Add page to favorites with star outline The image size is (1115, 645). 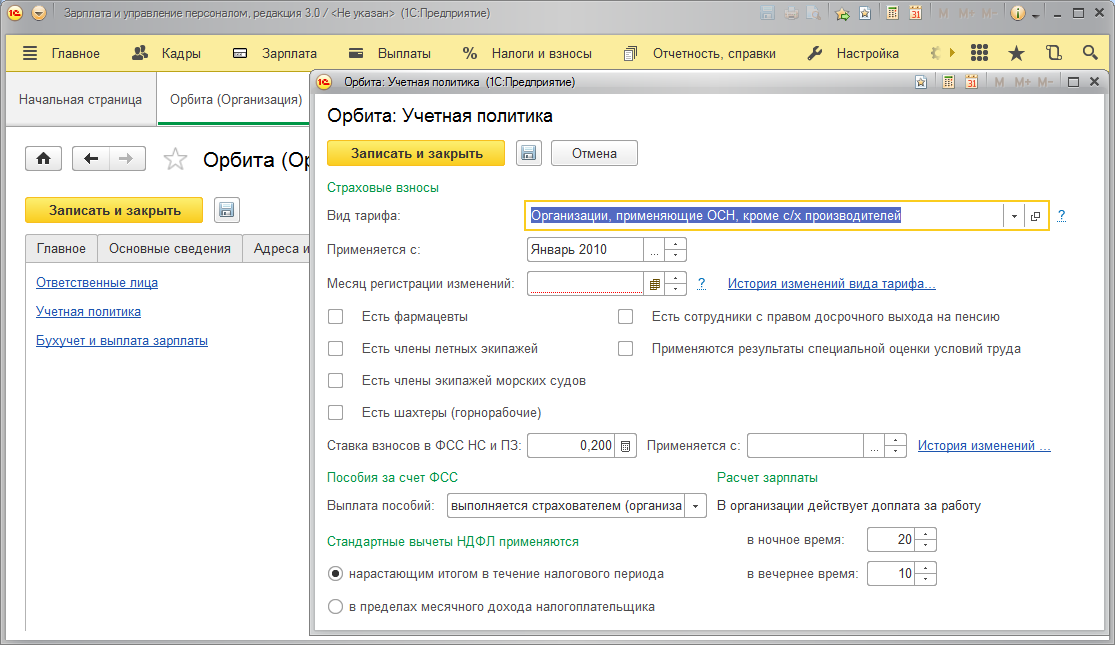pyautogui.click(x=175, y=159)
